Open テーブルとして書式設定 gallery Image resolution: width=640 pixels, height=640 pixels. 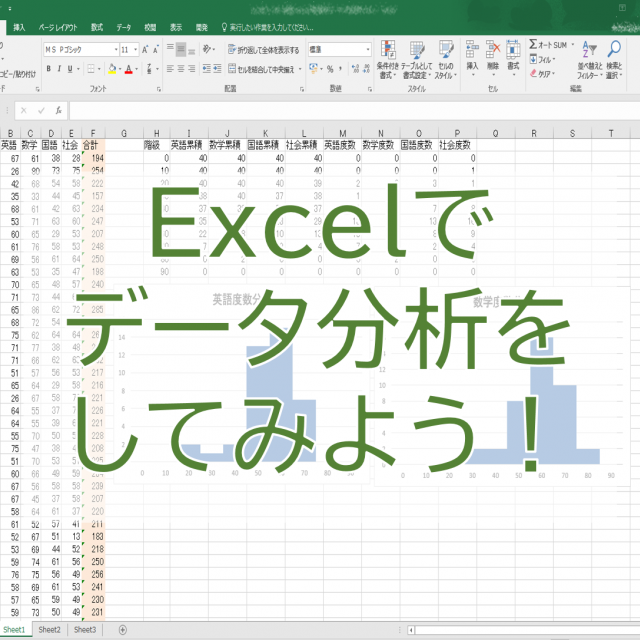(x=416, y=60)
